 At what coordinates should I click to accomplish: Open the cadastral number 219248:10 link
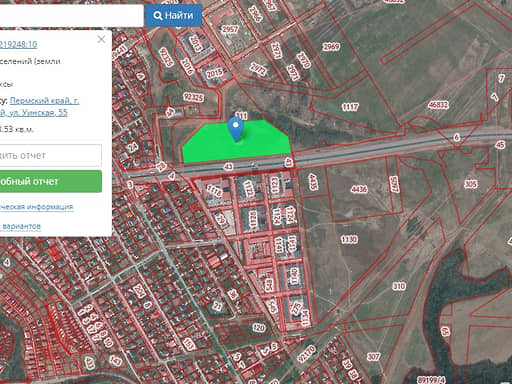click(18, 44)
